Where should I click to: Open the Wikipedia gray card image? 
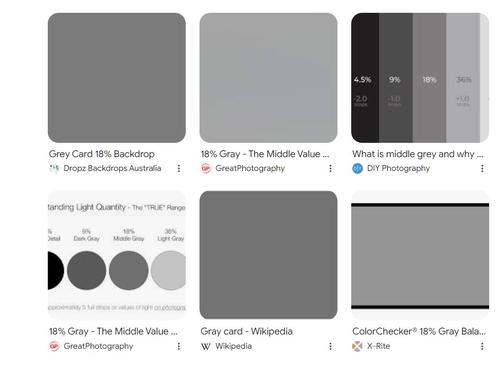coord(268,255)
